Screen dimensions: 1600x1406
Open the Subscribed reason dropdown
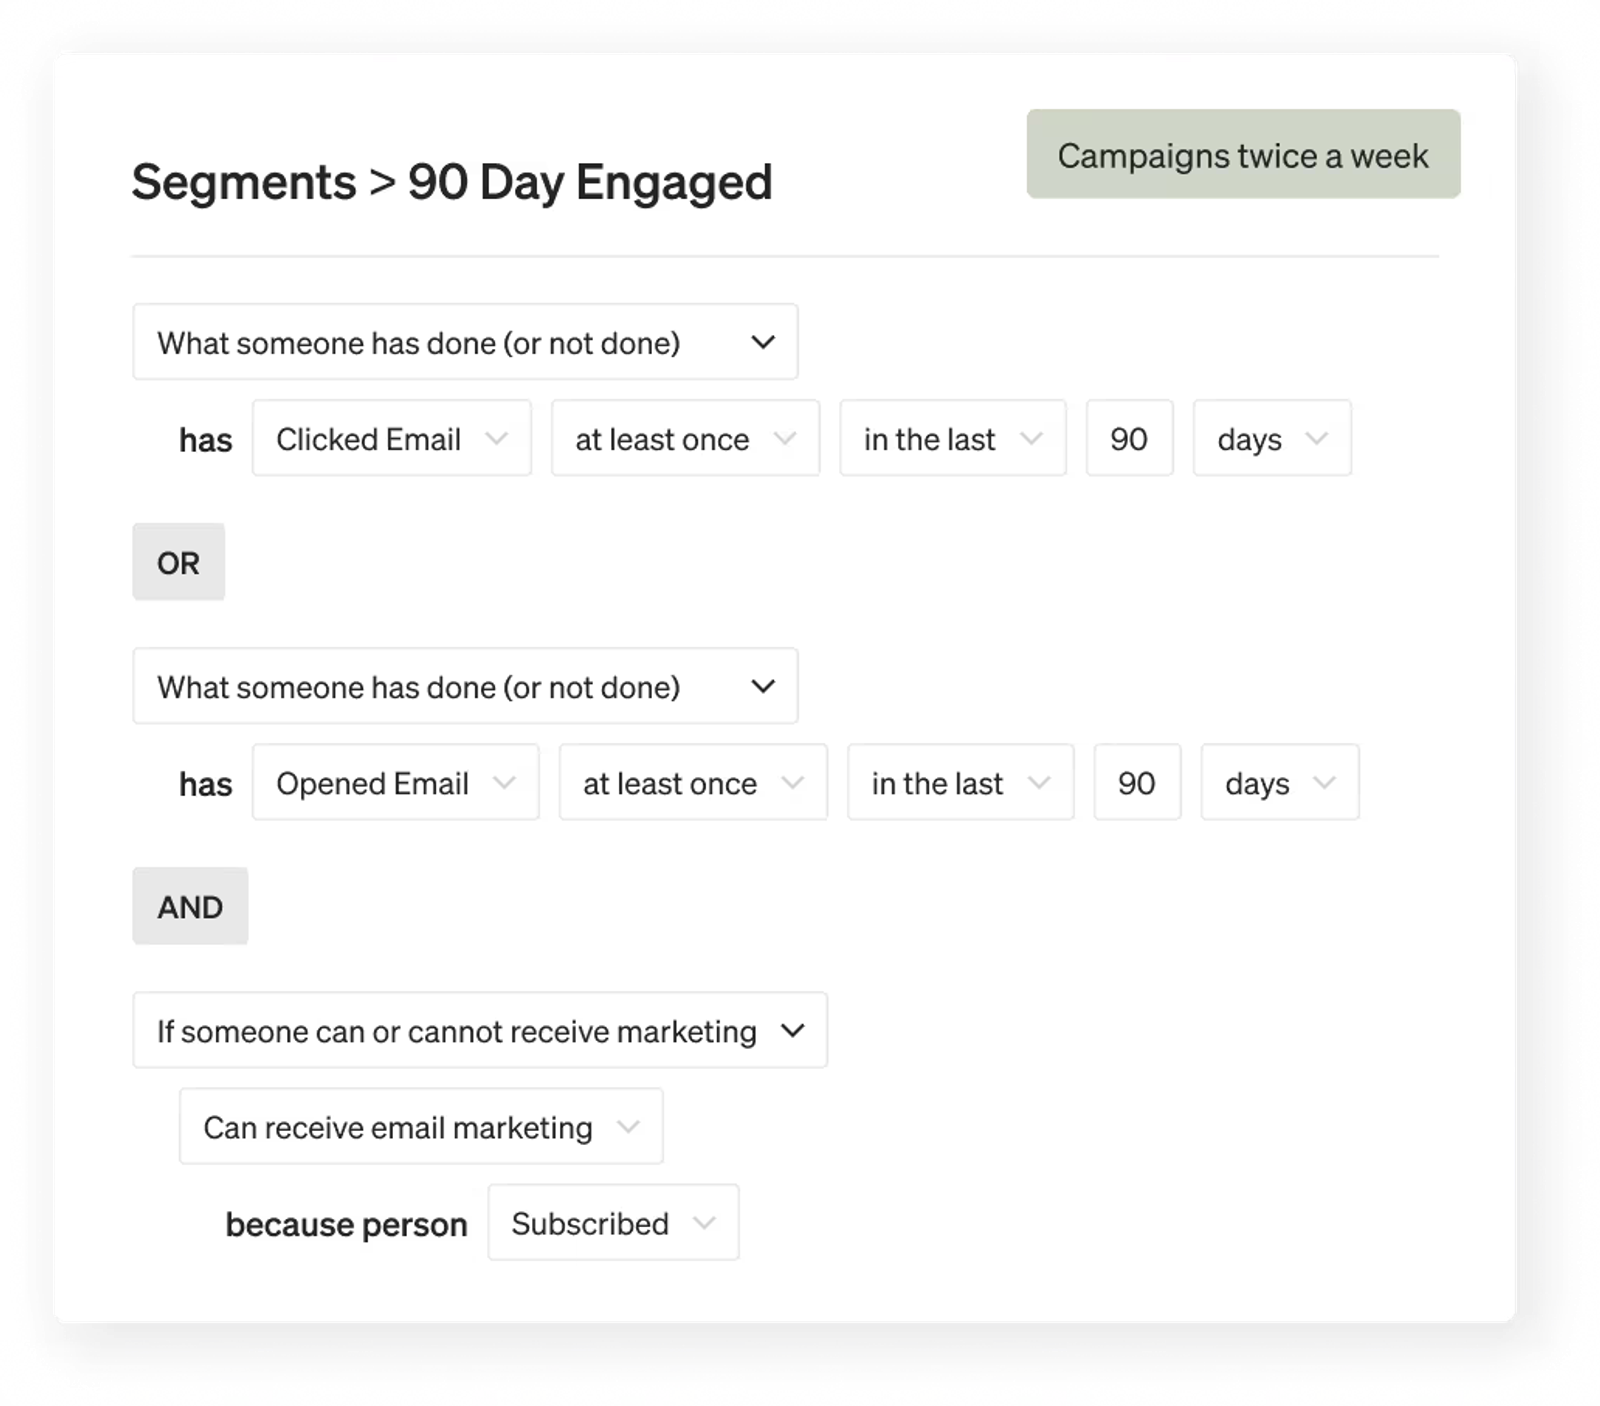(x=613, y=1222)
